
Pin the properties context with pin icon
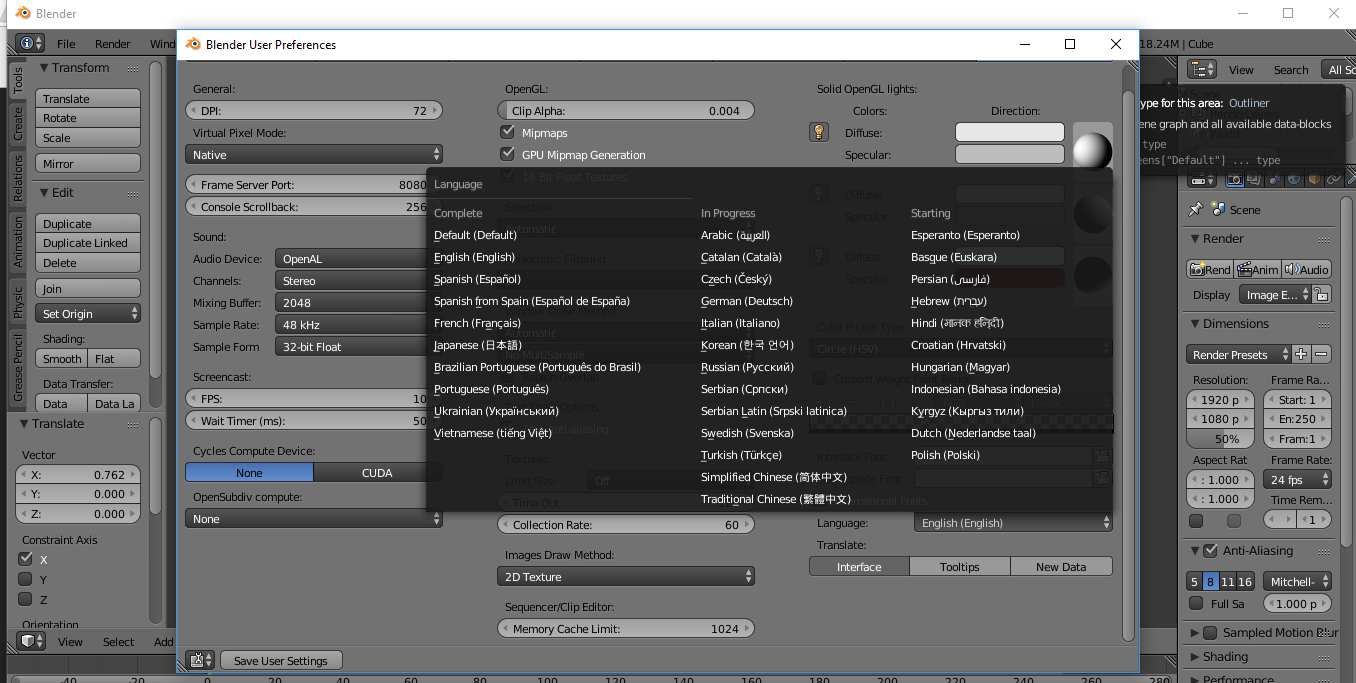point(1195,210)
